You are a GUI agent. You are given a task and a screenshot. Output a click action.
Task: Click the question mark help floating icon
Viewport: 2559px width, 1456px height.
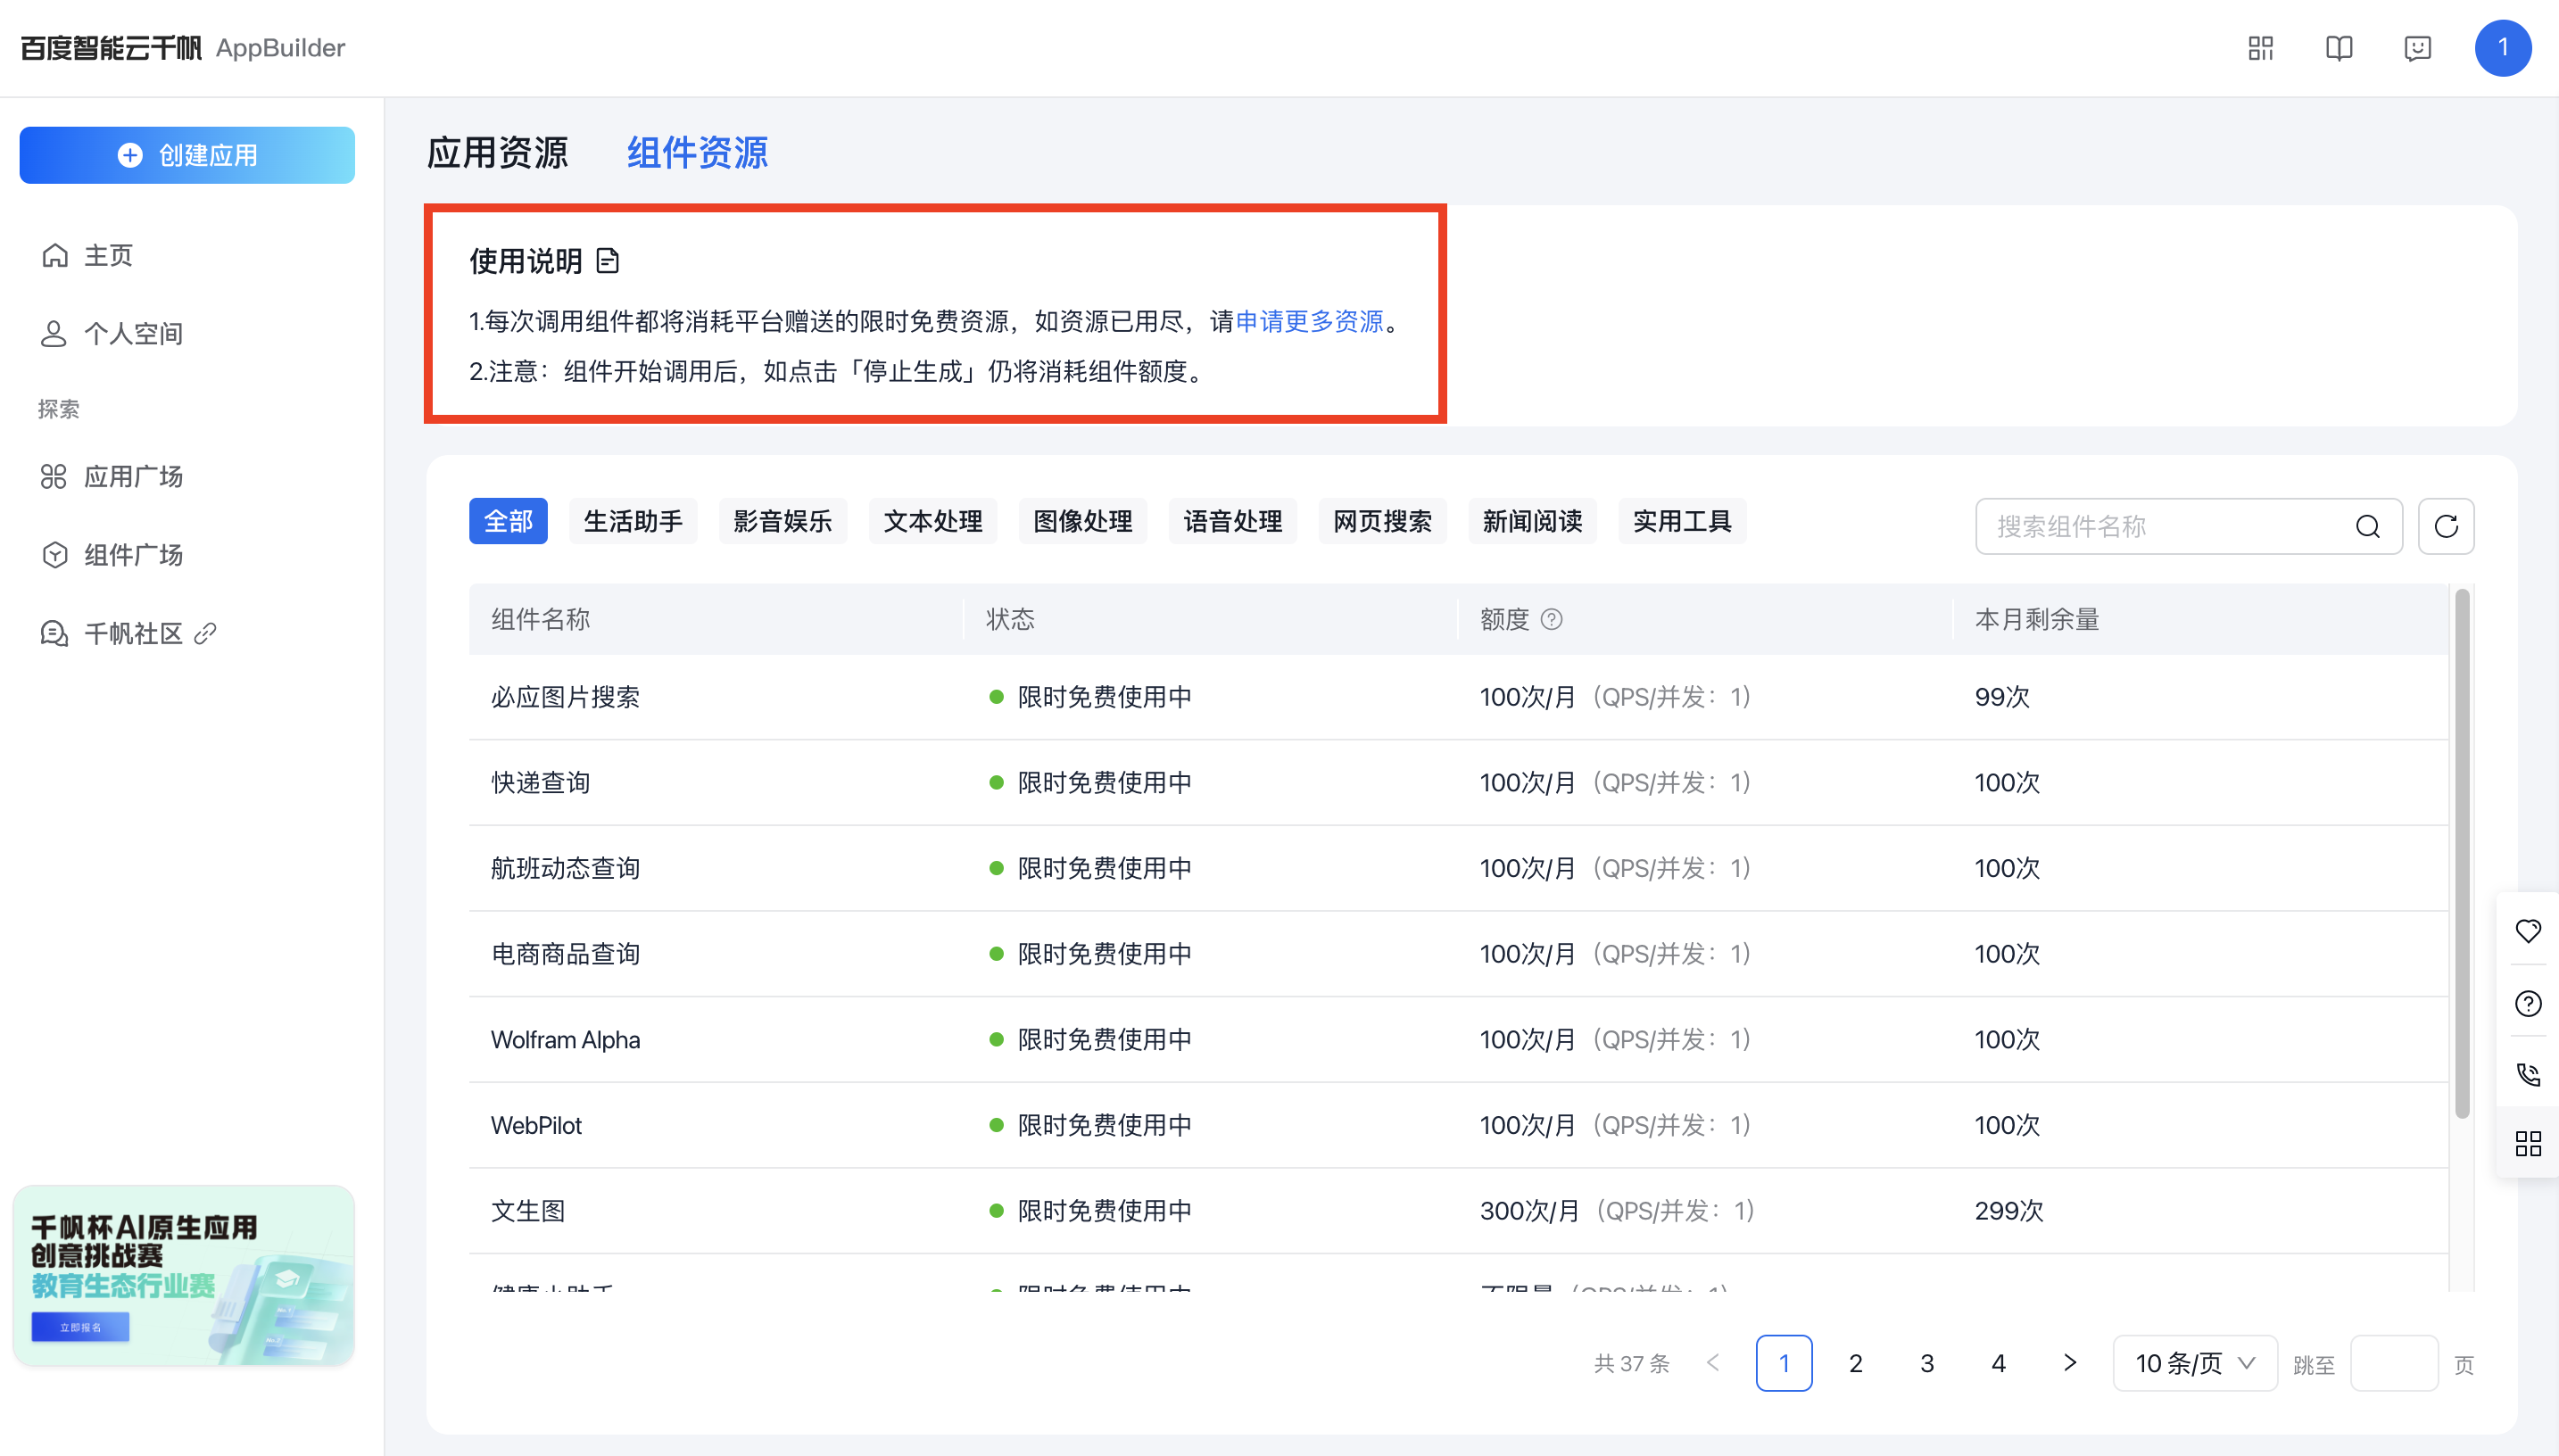tap(2528, 1003)
